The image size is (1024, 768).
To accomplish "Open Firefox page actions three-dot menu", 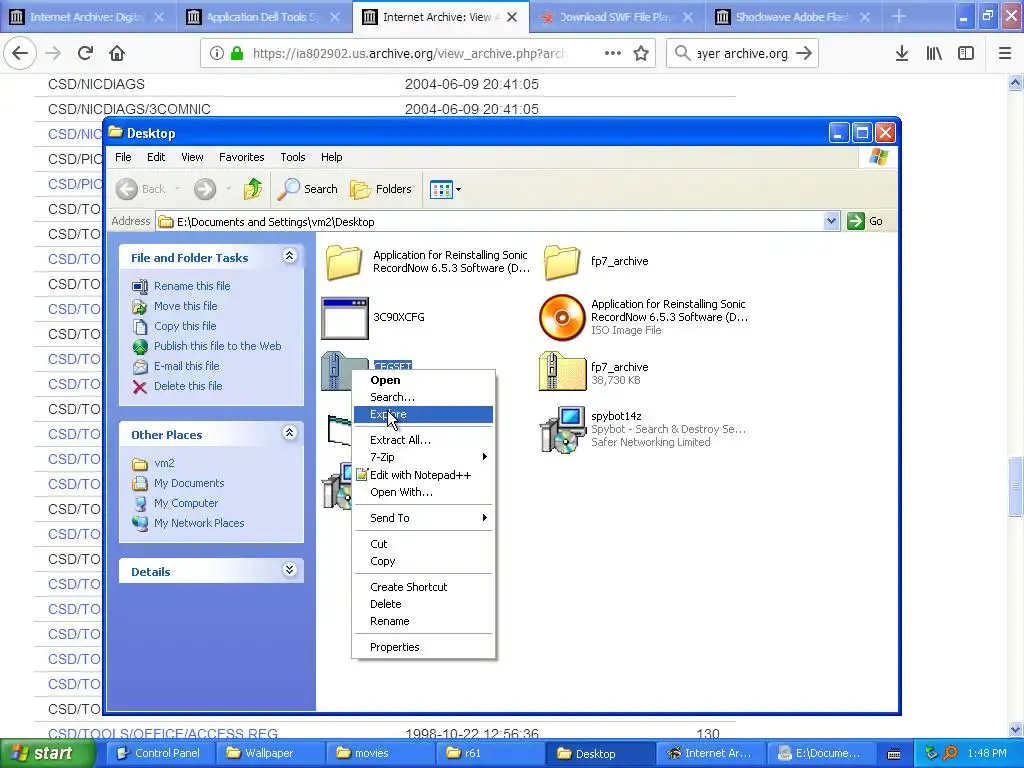I will pos(613,54).
